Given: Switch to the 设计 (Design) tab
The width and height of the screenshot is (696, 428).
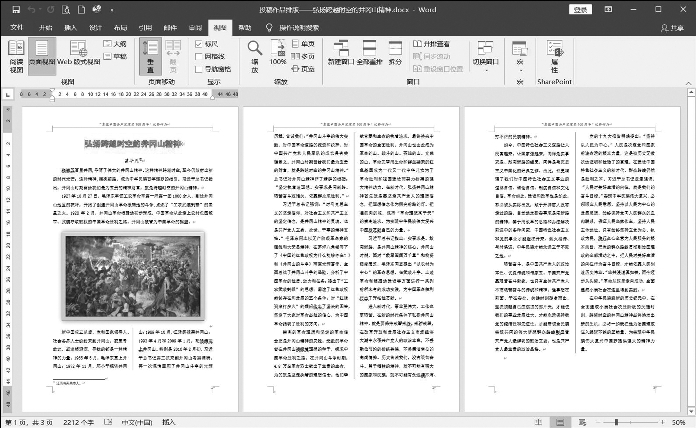Looking at the screenshot, I should [95, 28].
